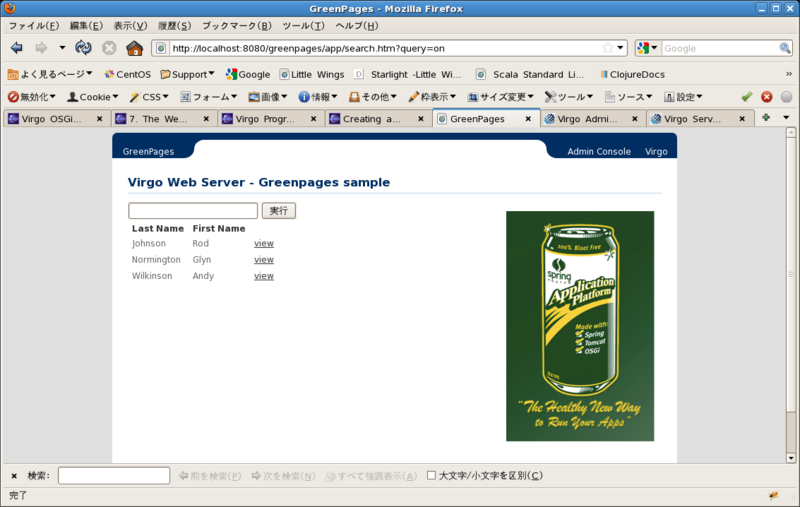Open the ツール(T) menu
800x507 pixels.
coord(303,26)
